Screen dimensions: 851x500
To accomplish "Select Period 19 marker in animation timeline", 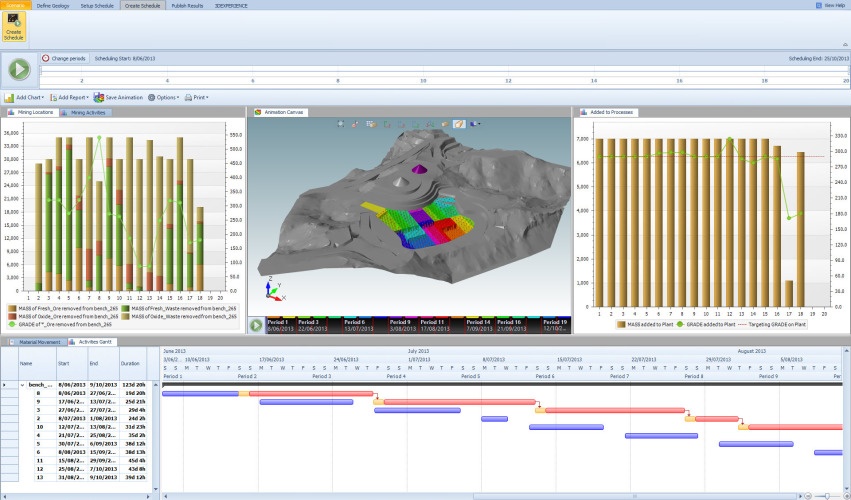I will 555,325.
